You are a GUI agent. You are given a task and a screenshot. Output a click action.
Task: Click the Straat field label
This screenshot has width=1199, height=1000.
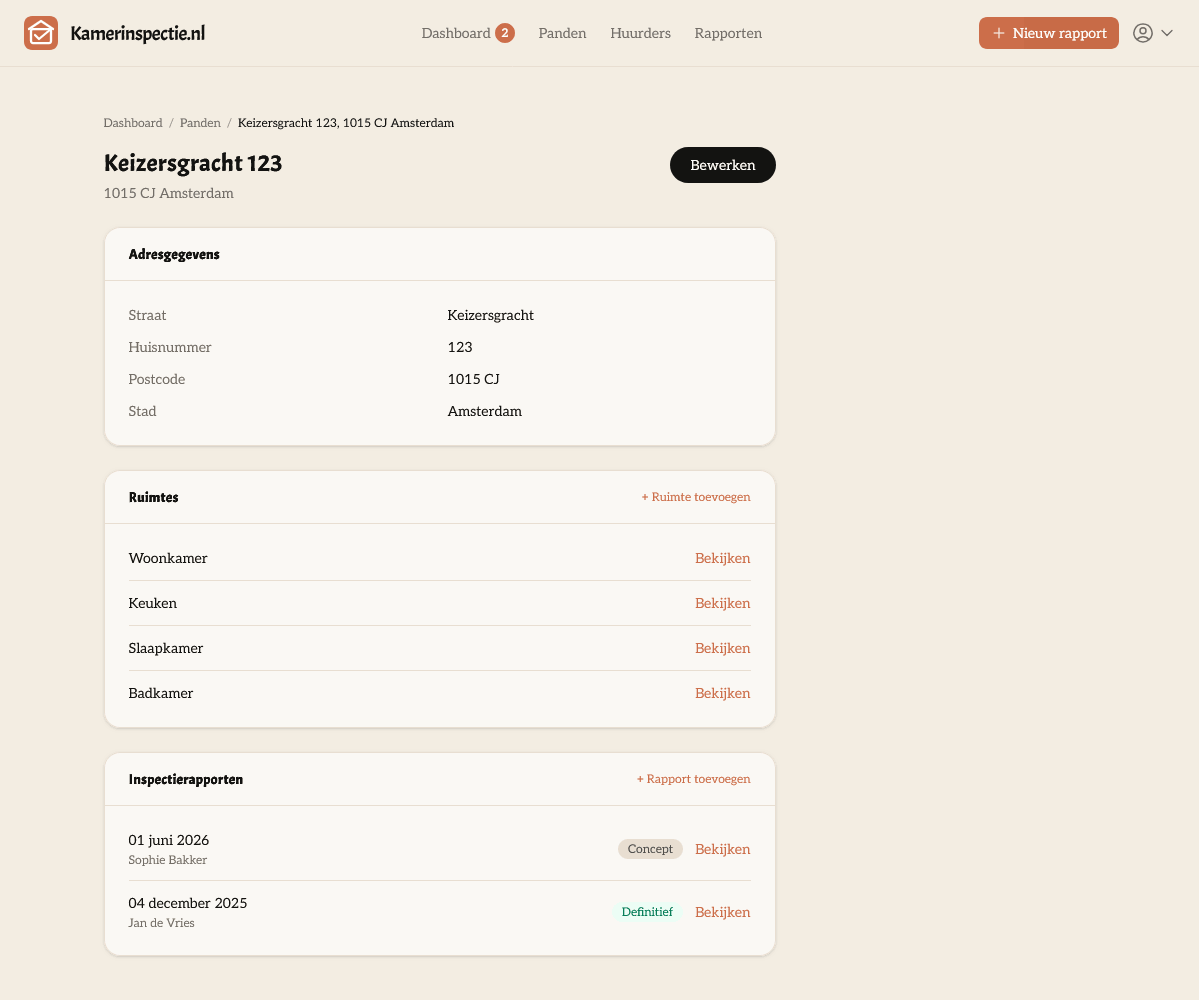pyautogui.click(x=148, y=315)
